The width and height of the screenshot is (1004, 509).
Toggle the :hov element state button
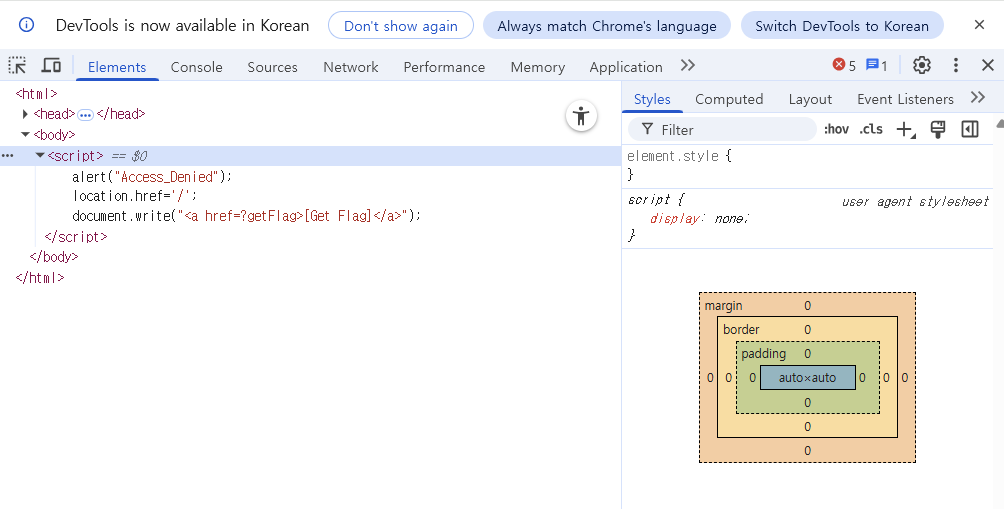(836, 129)
